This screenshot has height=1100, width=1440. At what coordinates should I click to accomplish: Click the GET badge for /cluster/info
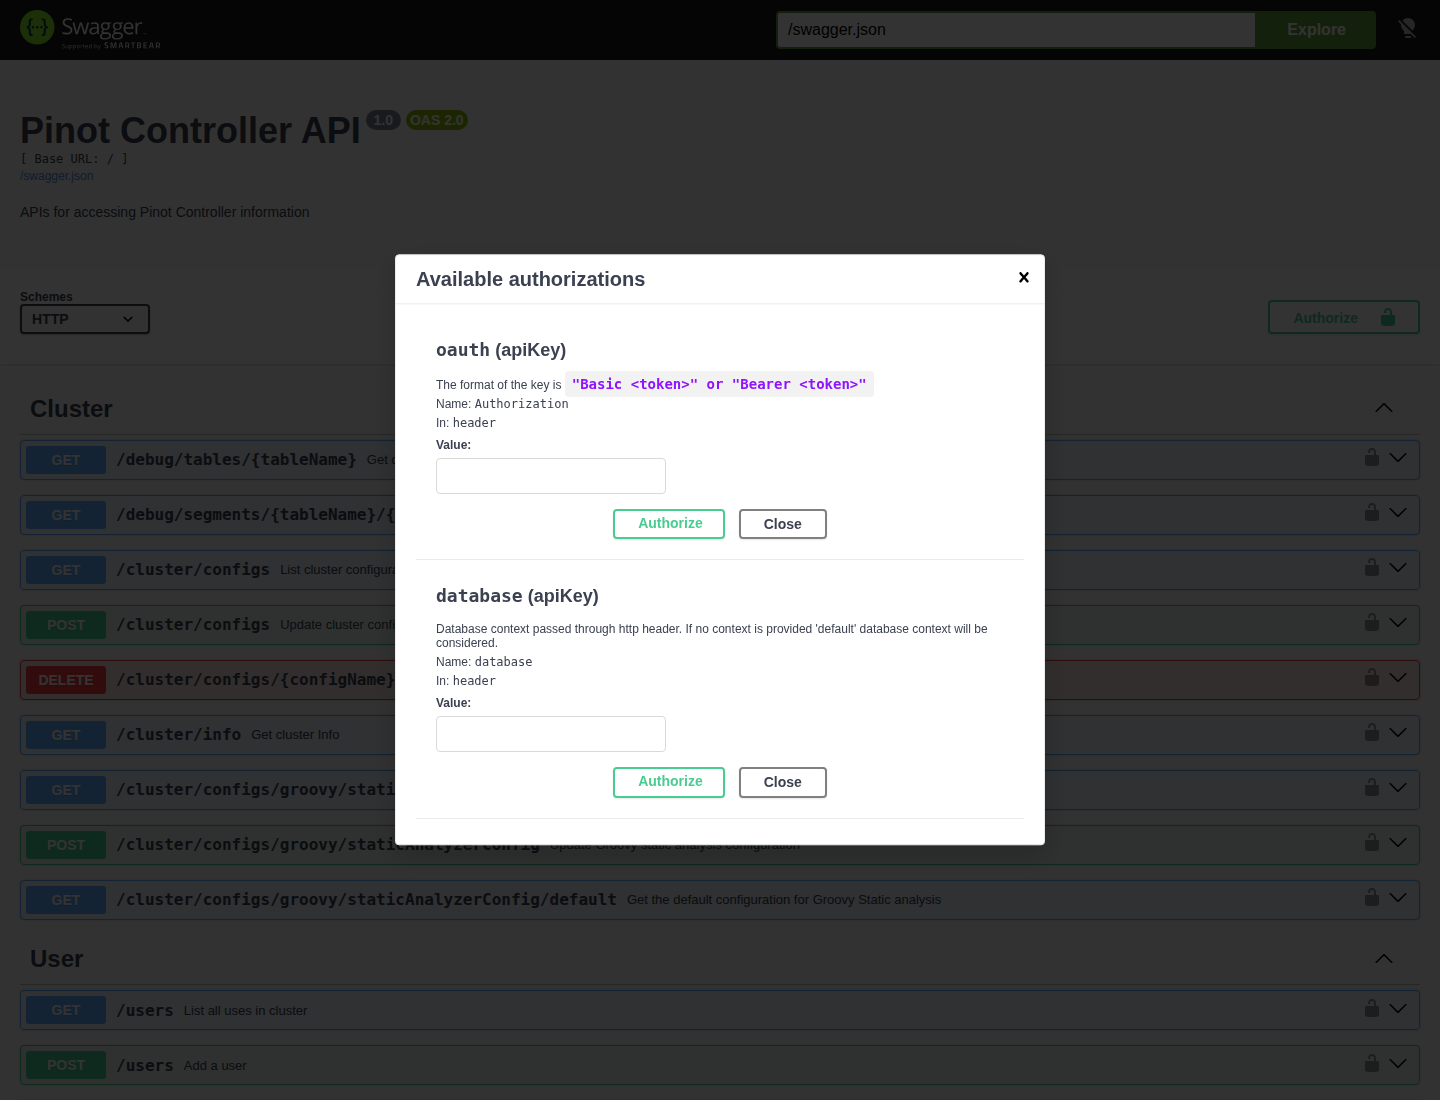click(66, 735)
